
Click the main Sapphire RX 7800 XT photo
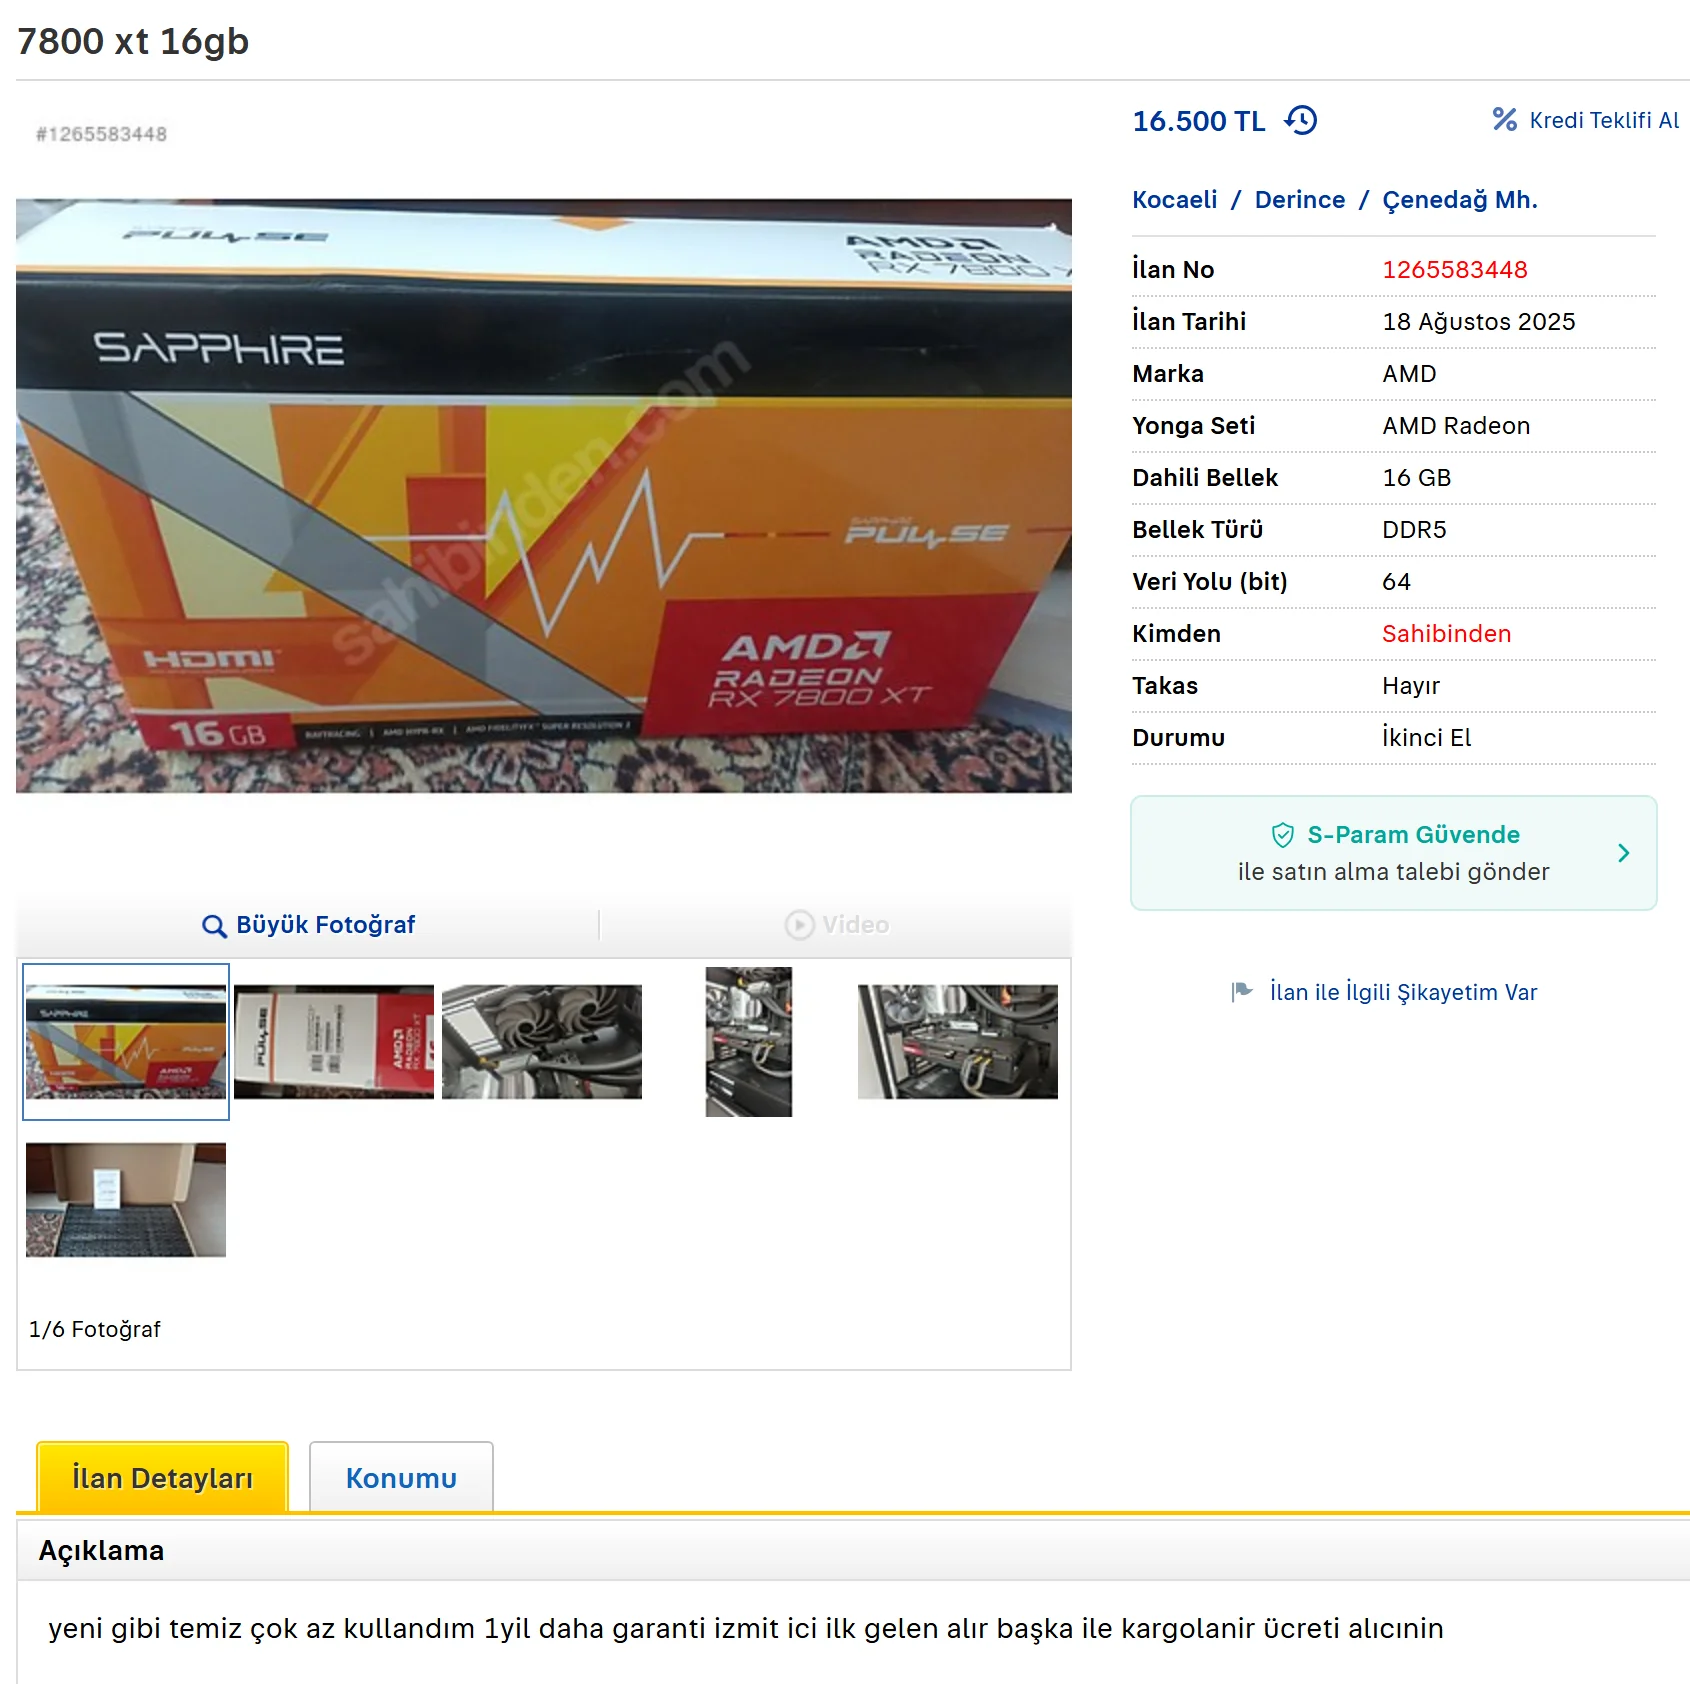544,496
